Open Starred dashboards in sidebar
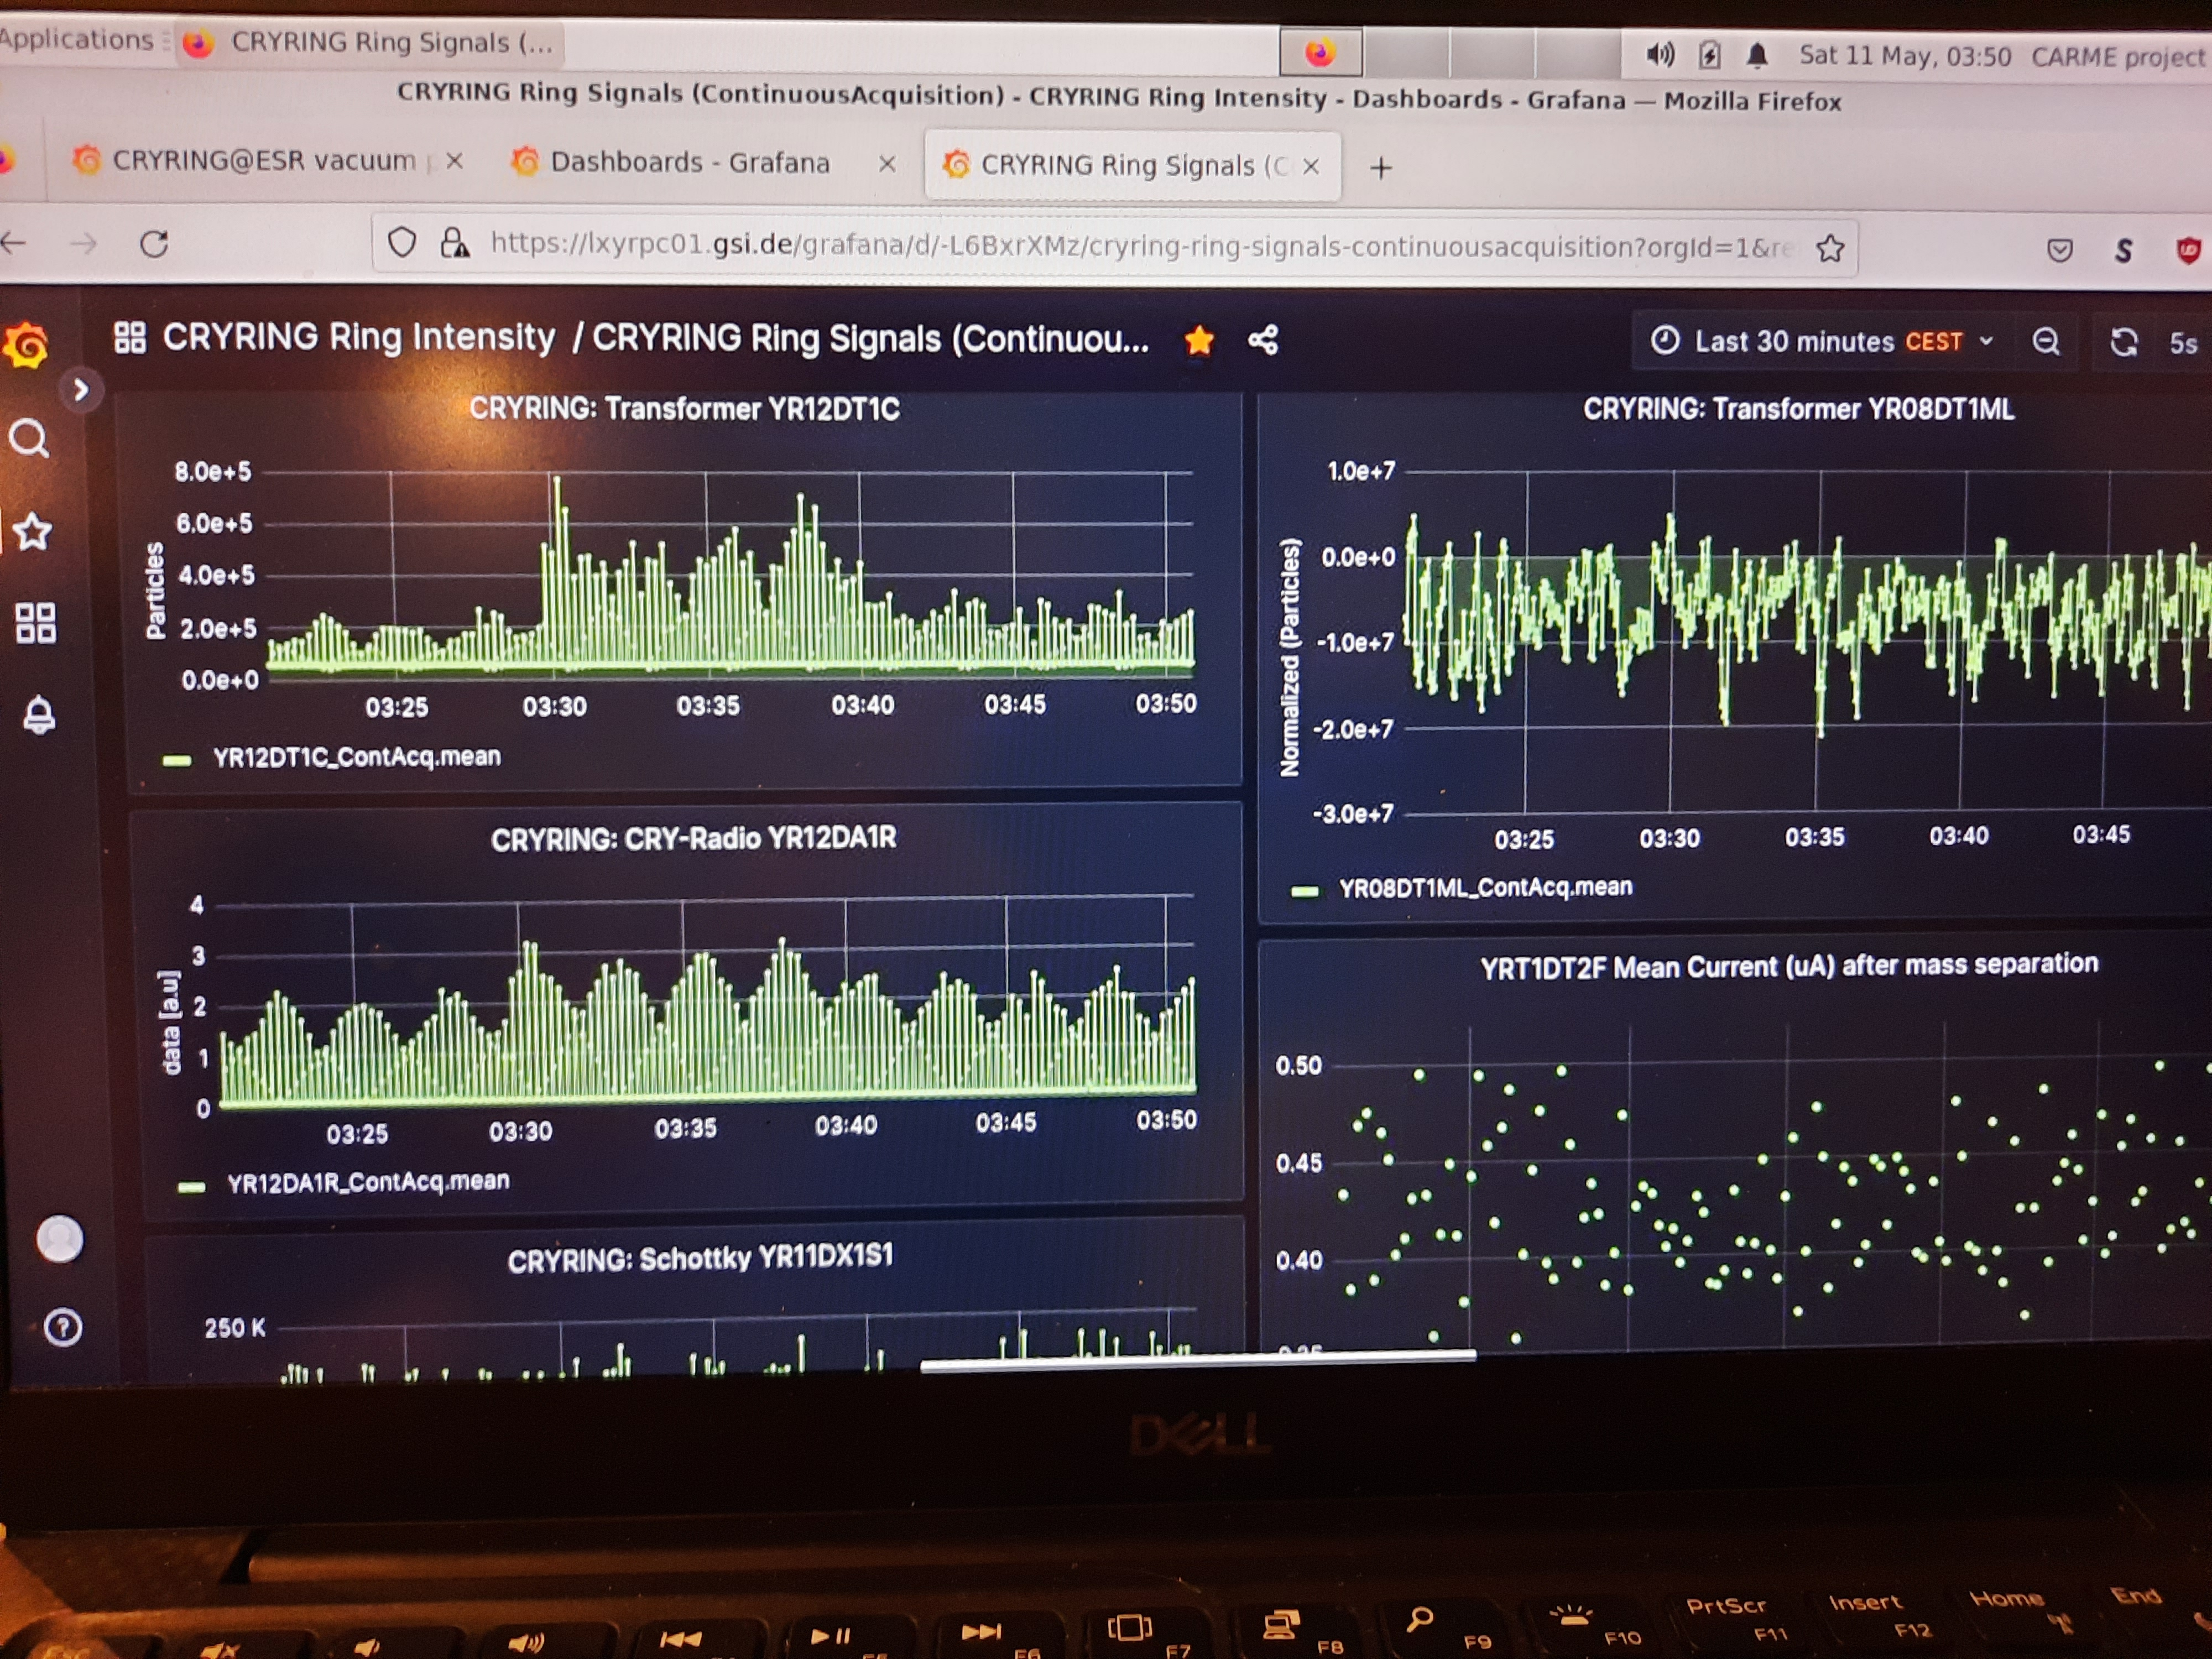The width and height of the screenshot is (2212, 1659). tap(33, 532)
